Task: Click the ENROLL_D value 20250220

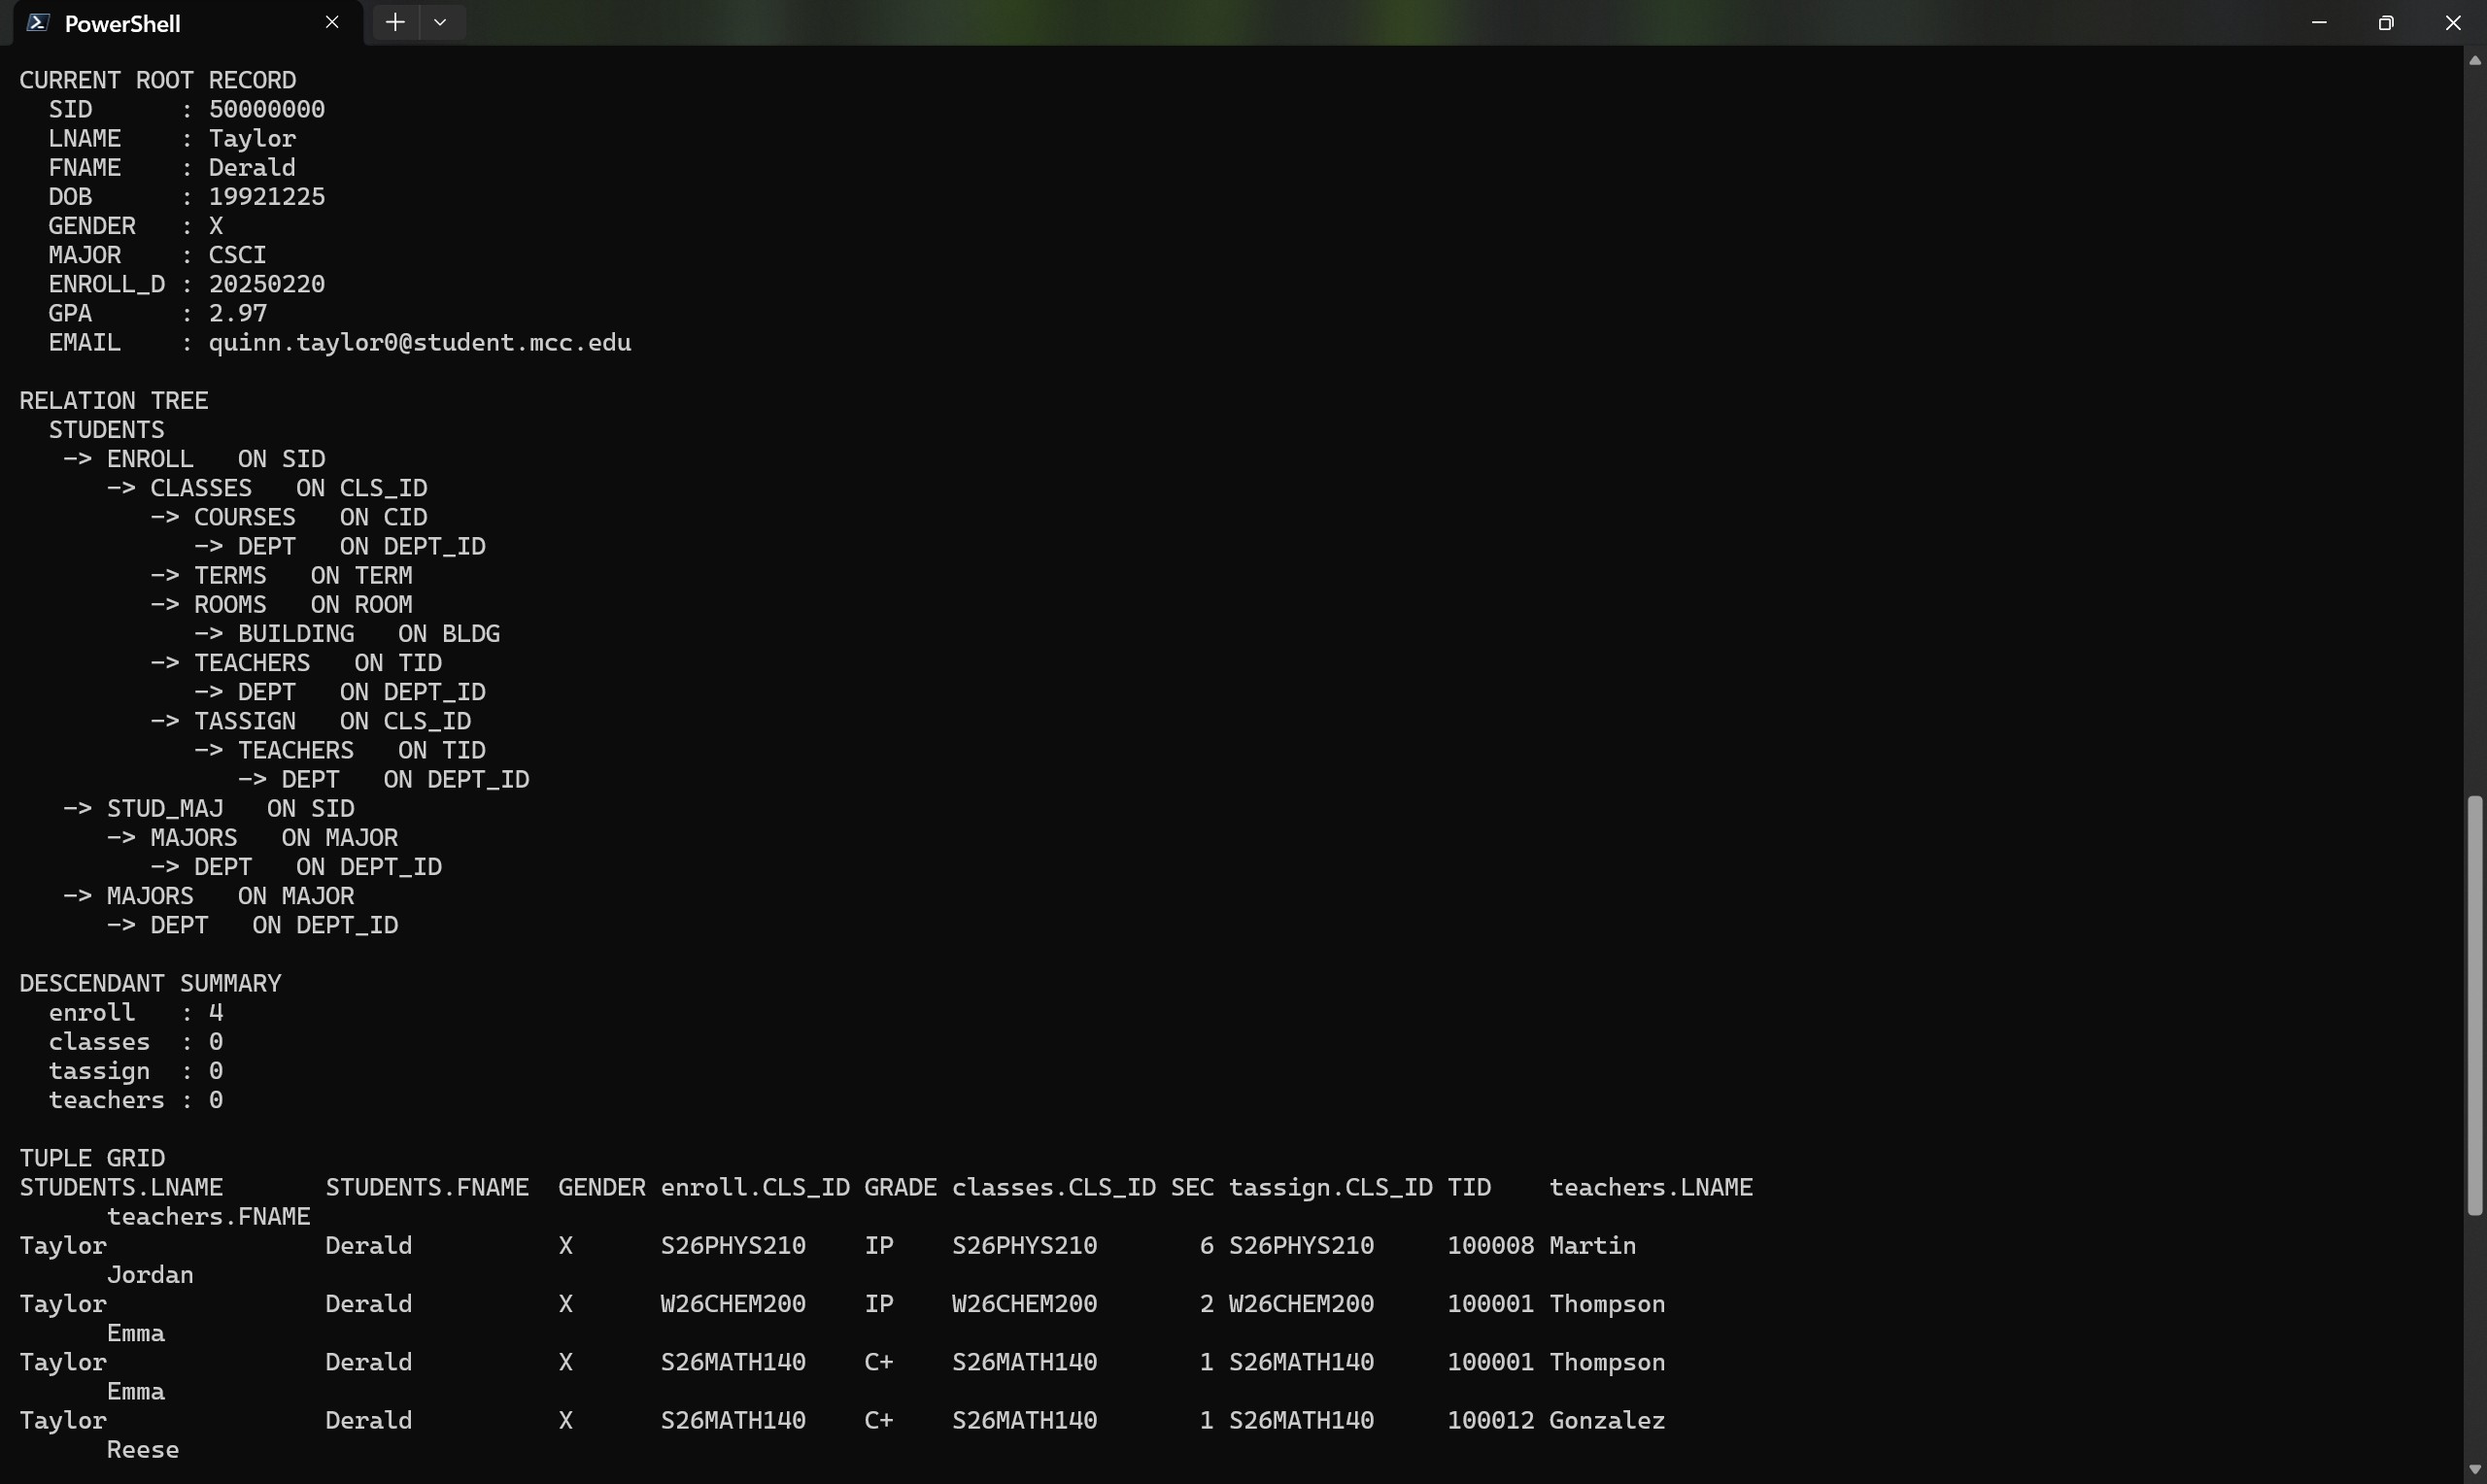Action: click(267, 284)
